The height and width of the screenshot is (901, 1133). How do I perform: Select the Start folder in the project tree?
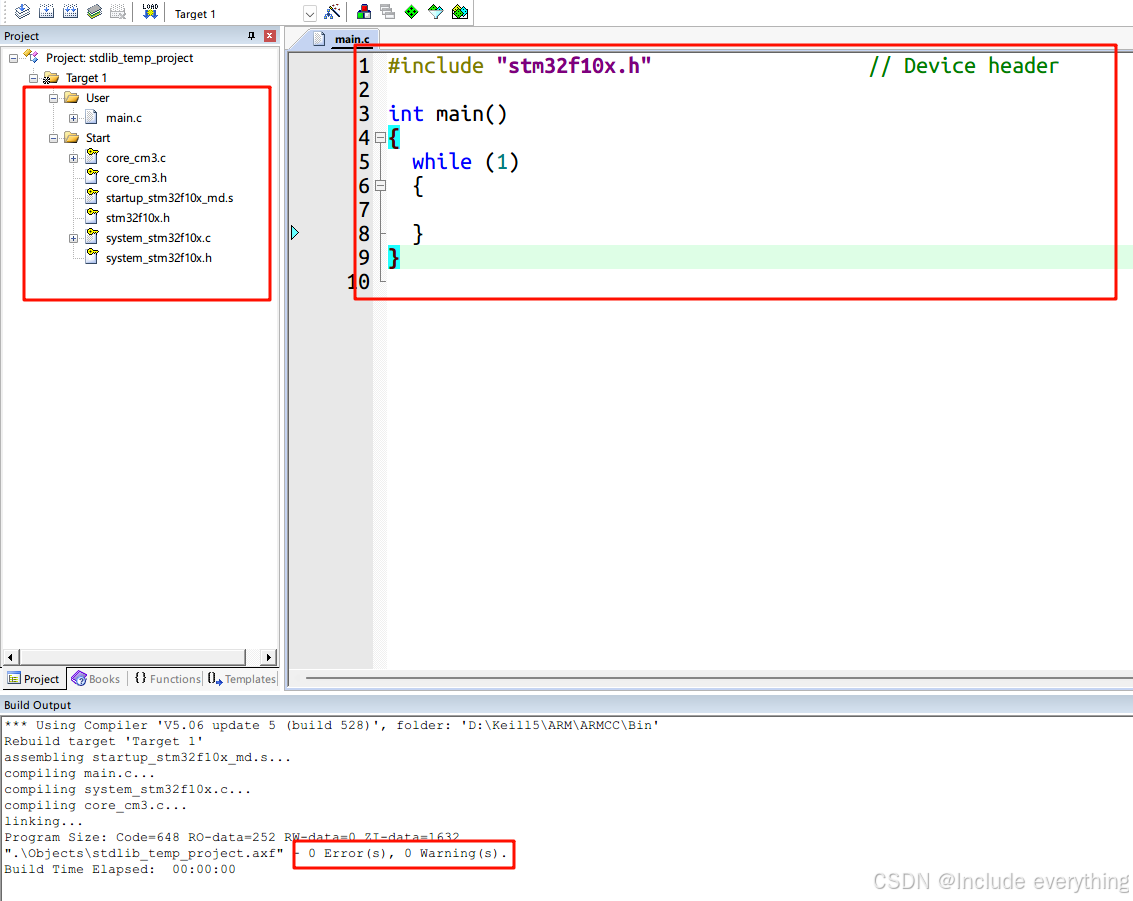point(98,138)
